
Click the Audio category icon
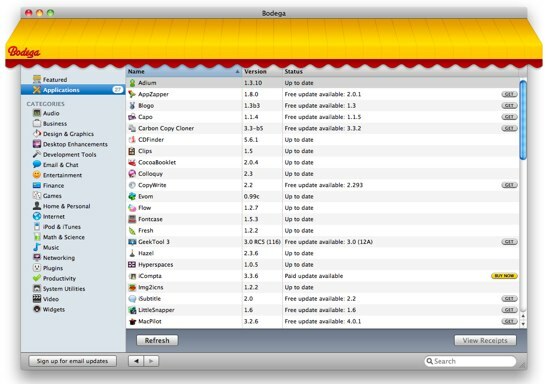click(37, 113)
